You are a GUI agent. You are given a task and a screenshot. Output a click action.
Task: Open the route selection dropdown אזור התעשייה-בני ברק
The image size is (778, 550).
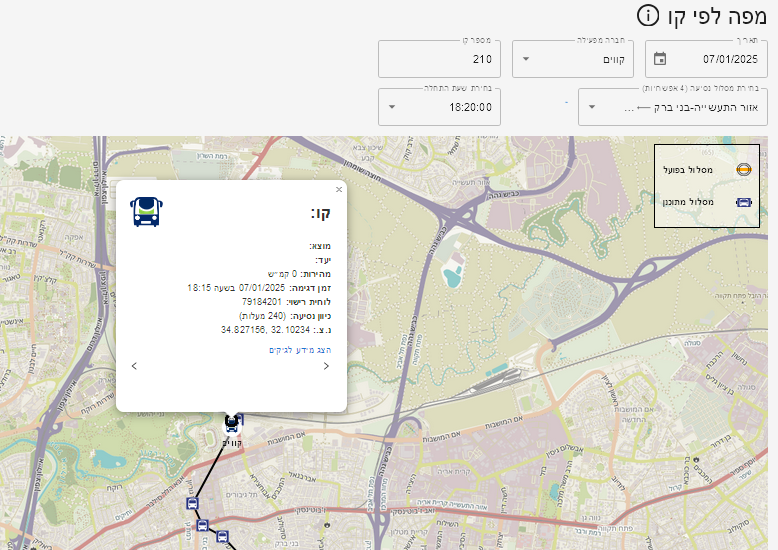[672, 107]
